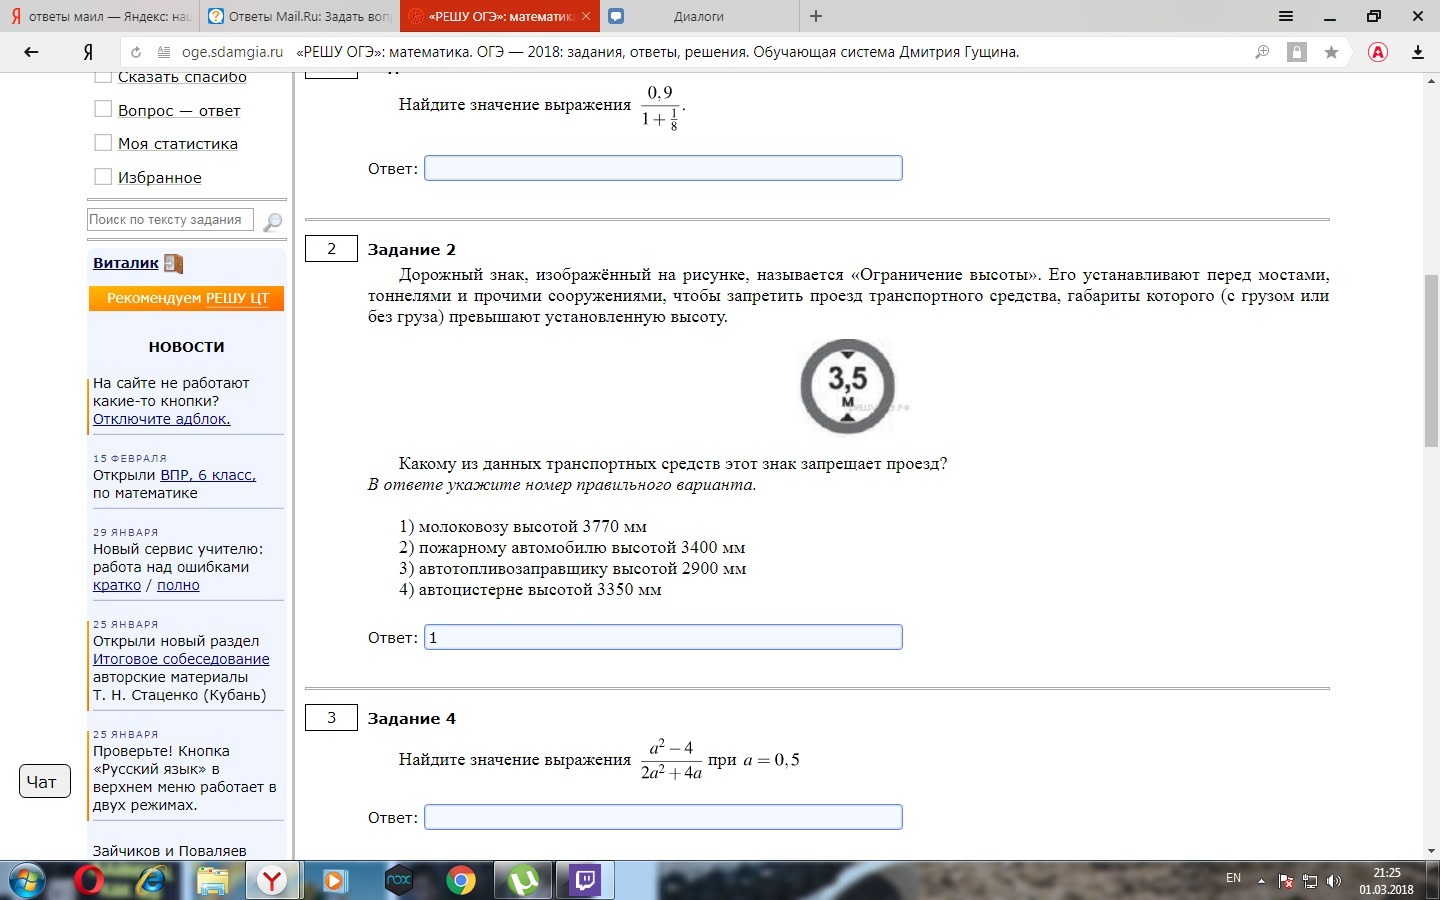Viewport: 1440px width, 900px height.
Task: Open the system language EN selector
Action: point(1233,878)
